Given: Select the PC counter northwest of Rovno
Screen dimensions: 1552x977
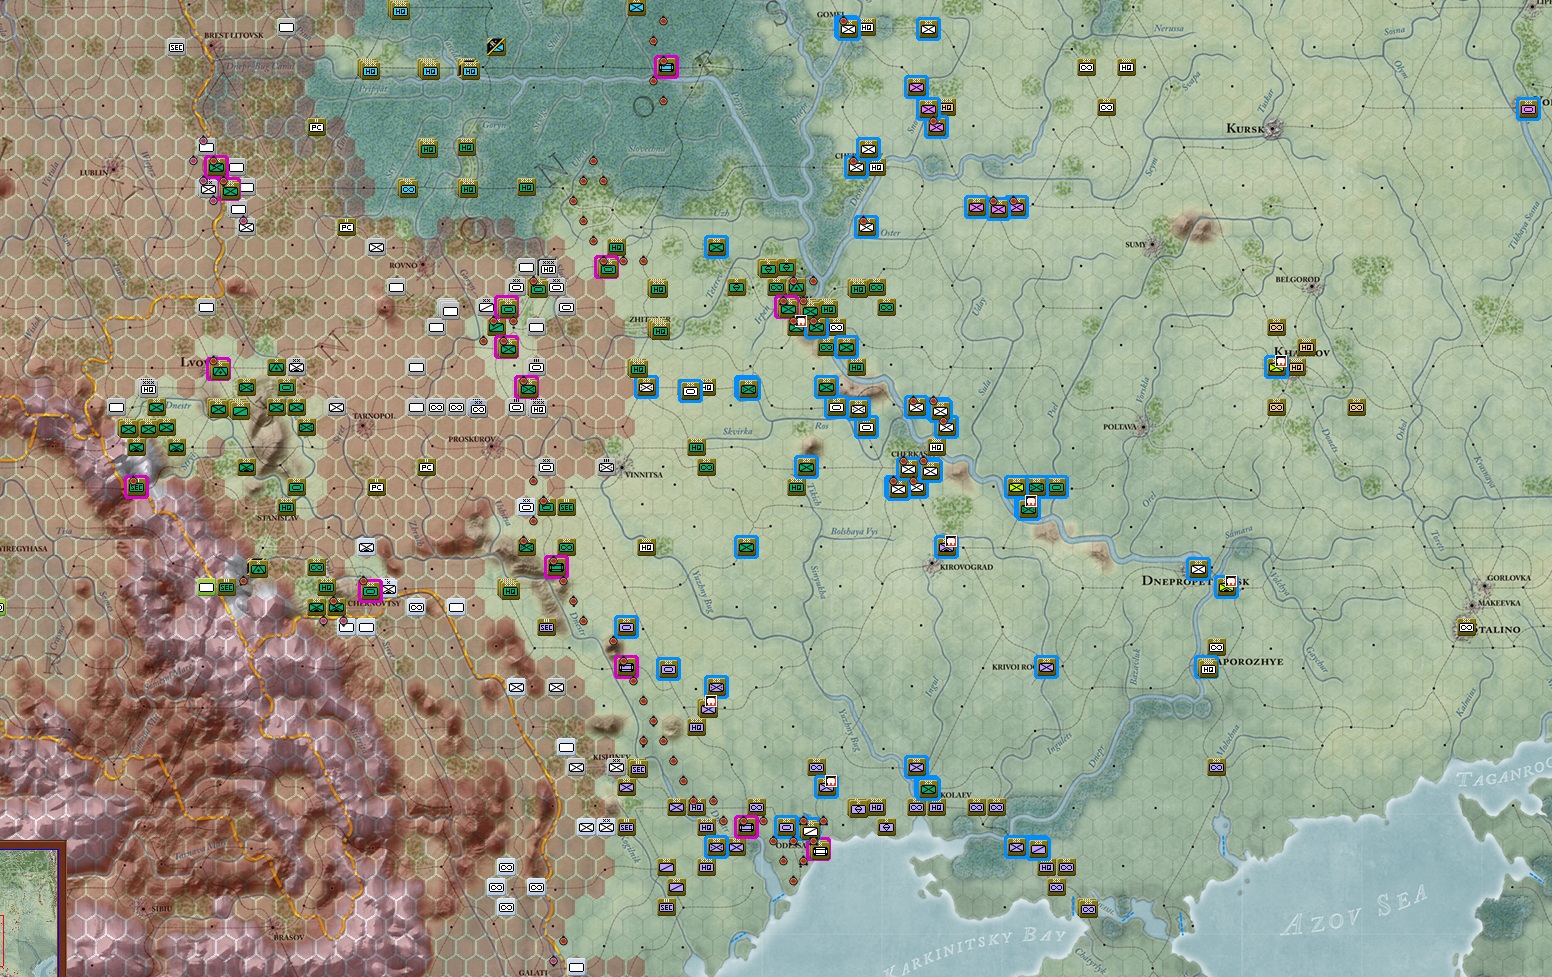Looking at the screenshot, I should point(346,227).
